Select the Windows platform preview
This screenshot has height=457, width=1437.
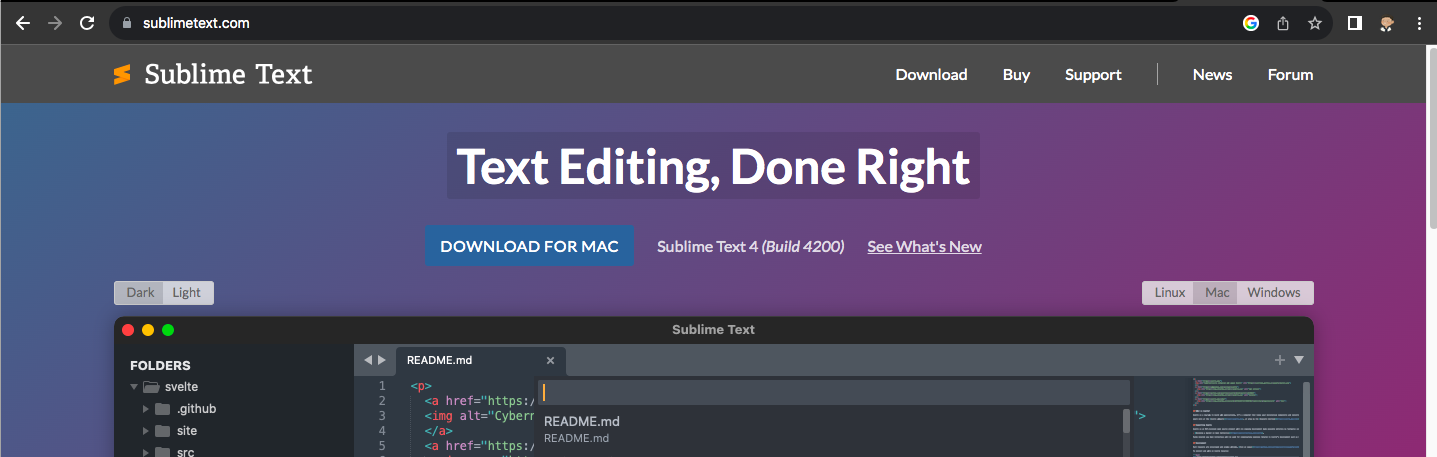click(x=1274, y=293)
